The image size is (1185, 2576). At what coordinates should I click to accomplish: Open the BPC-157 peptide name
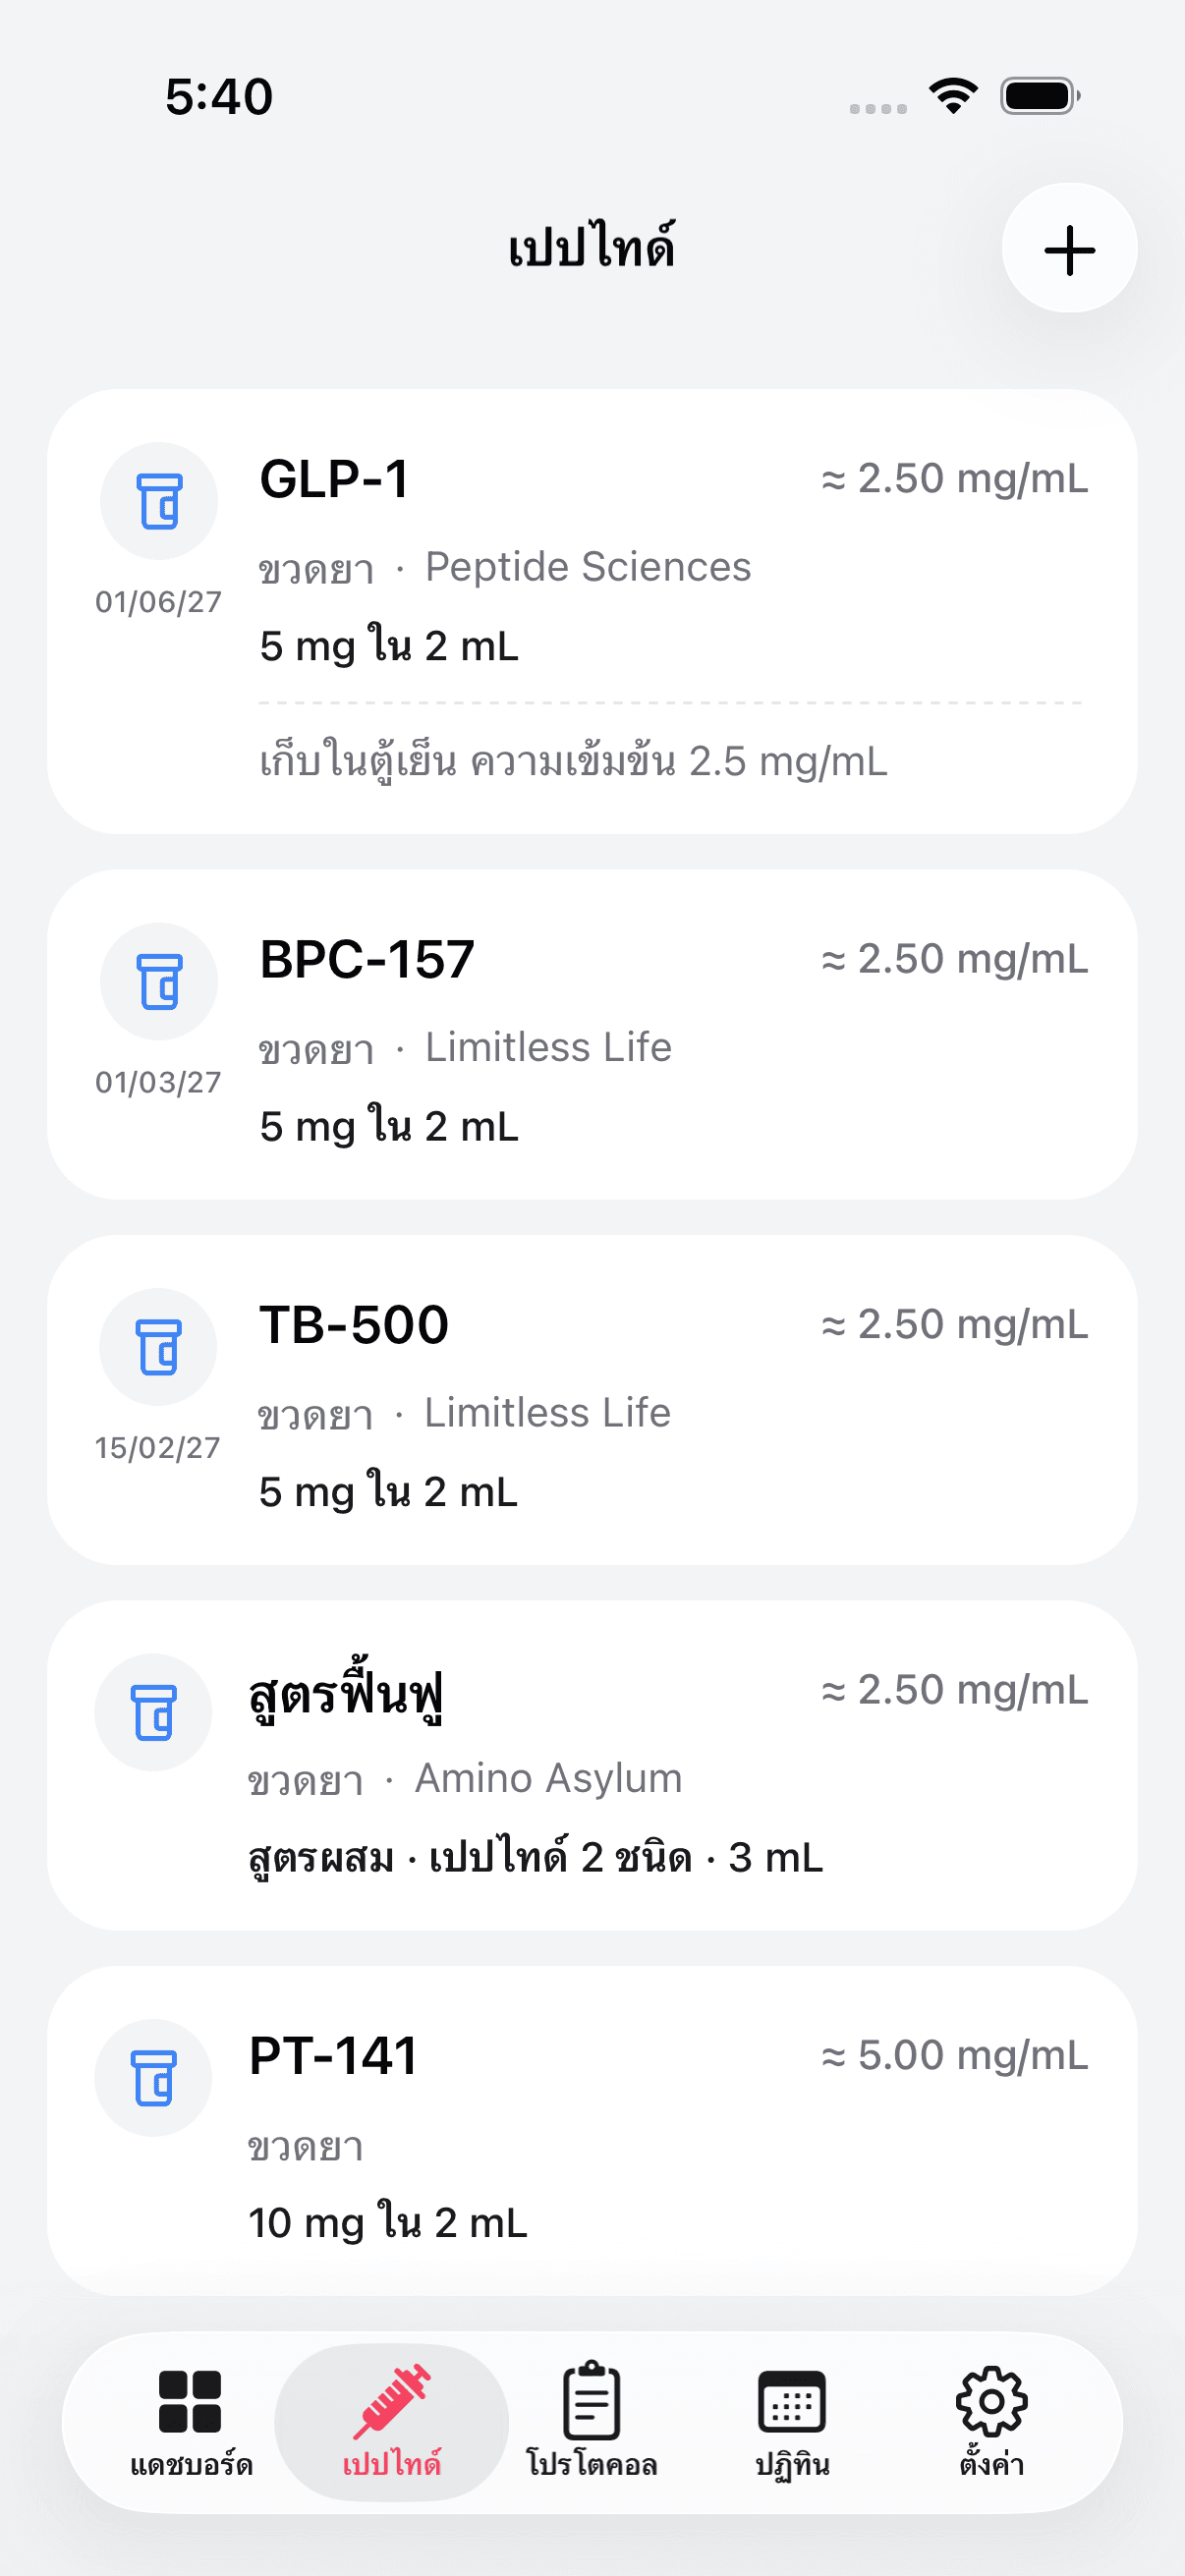(x=367, y=959)
